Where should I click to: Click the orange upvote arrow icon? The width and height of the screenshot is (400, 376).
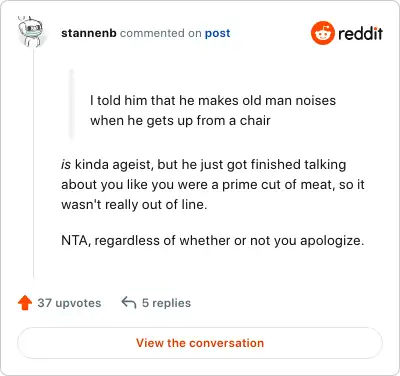[x=25, y=303]
